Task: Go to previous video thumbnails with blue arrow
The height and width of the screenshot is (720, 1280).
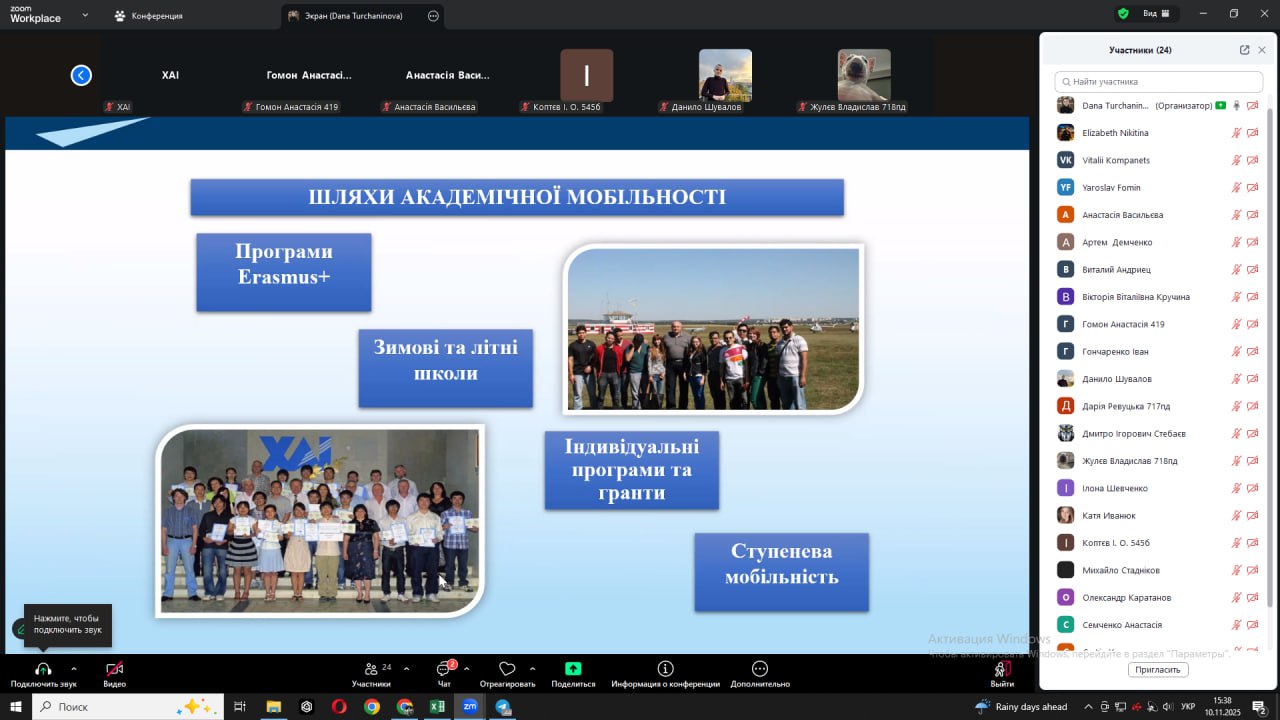Action: click(x=81, y=75)
